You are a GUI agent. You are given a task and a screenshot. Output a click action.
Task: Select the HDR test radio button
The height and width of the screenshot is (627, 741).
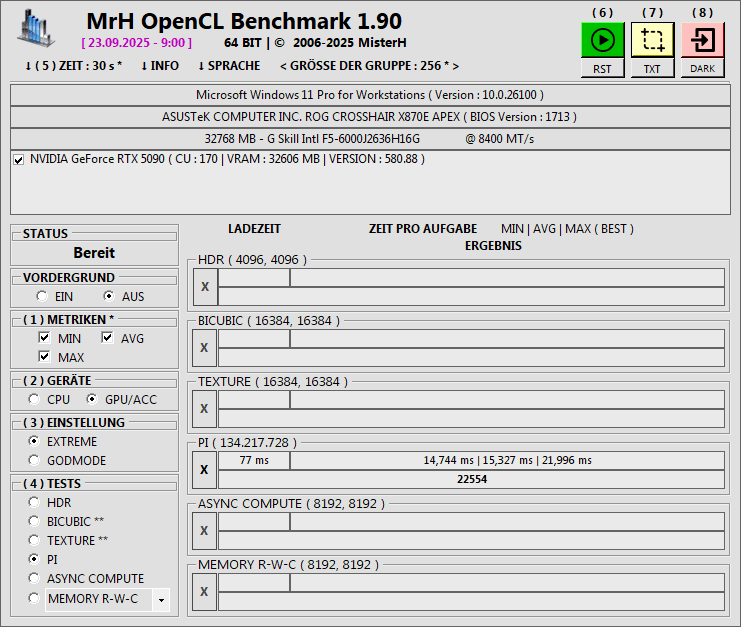pyautogui.click(x=34, y=502)
